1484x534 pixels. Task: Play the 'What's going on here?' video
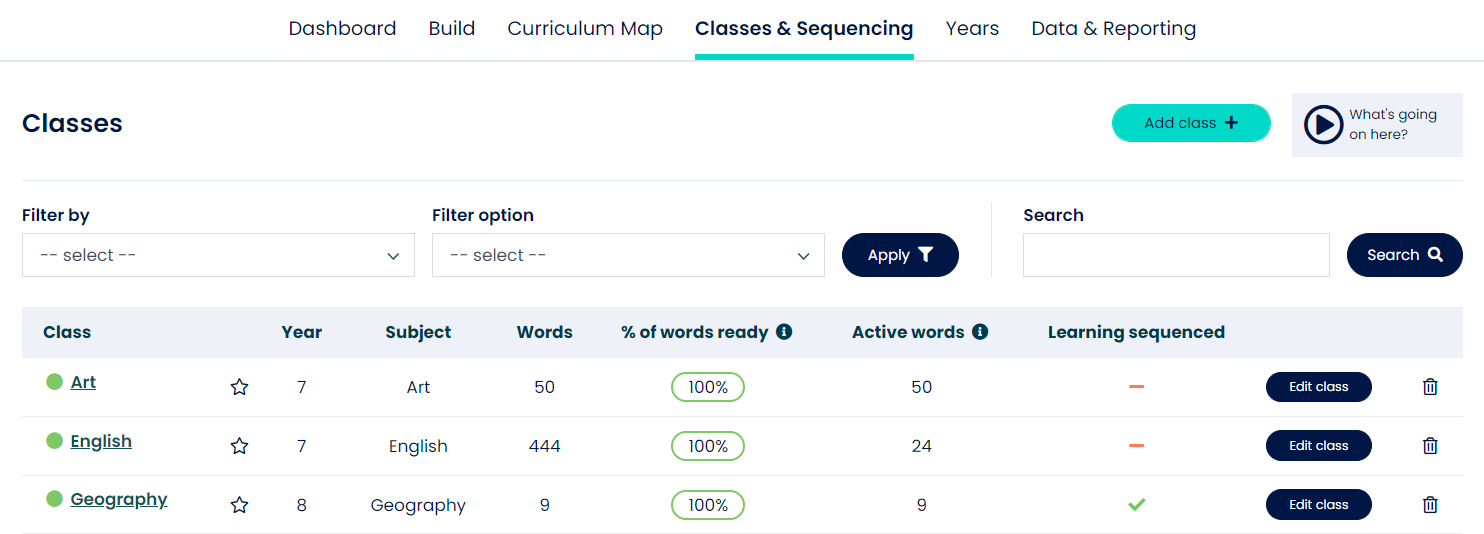(1323, 125)
